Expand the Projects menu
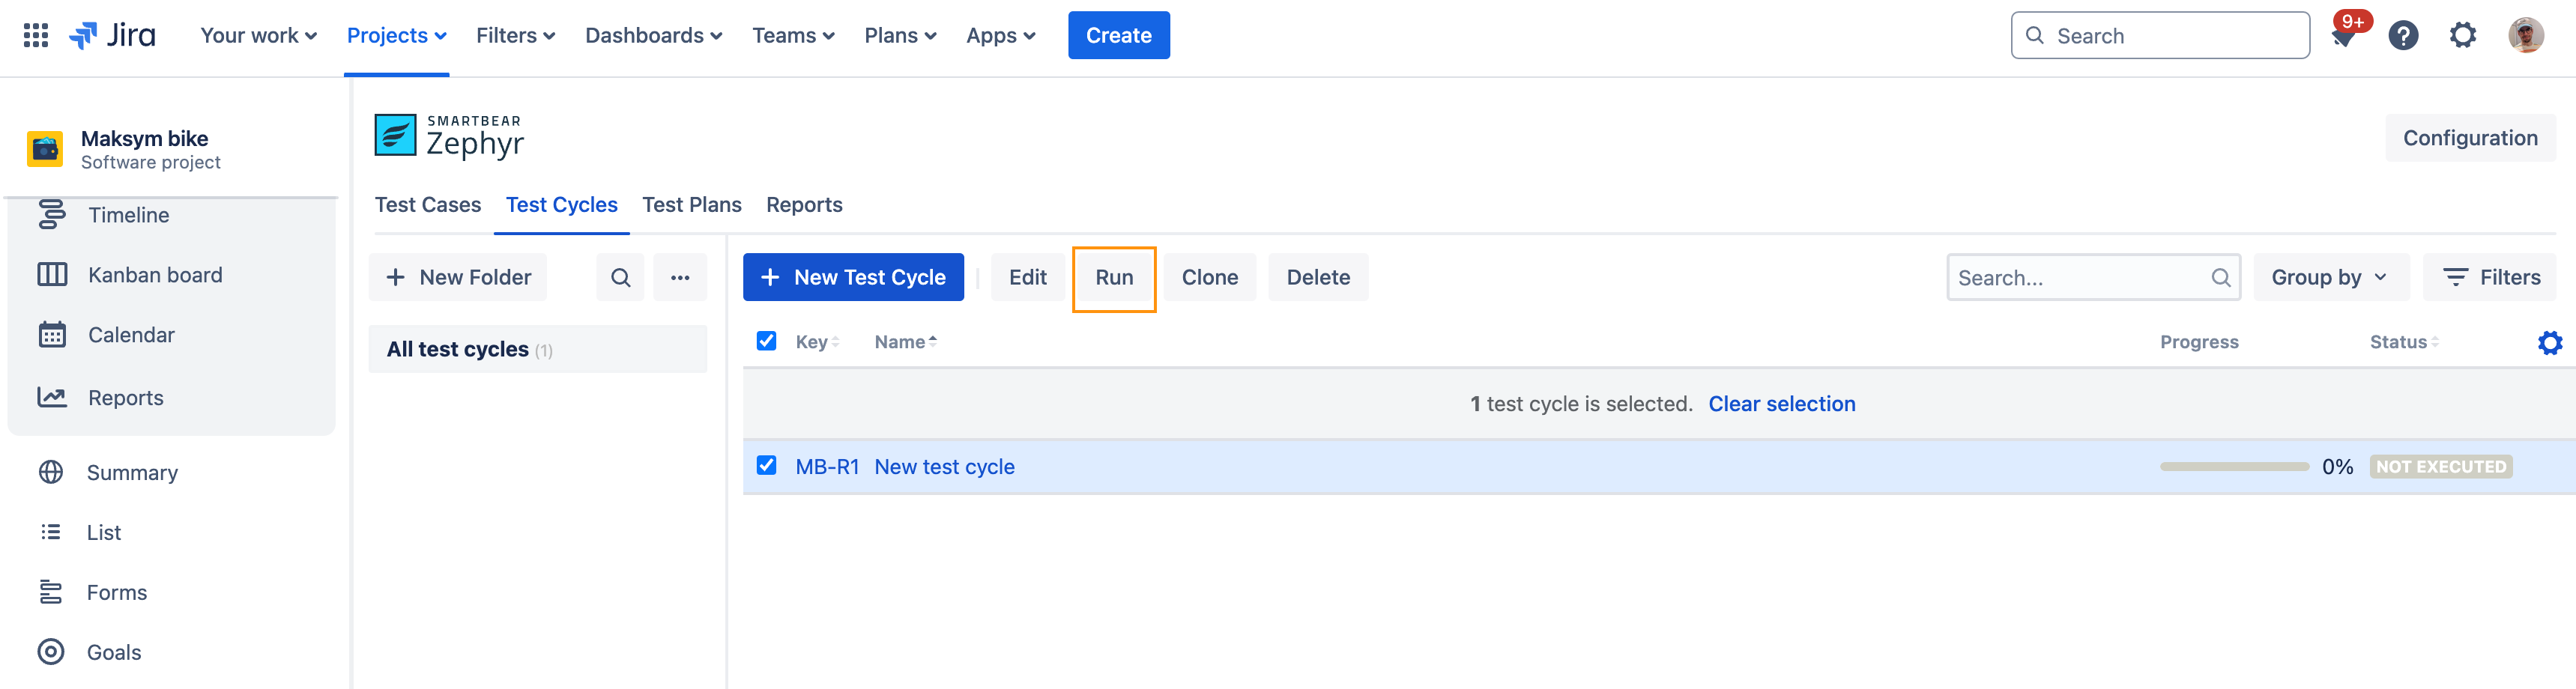 (x=396, y=36)
